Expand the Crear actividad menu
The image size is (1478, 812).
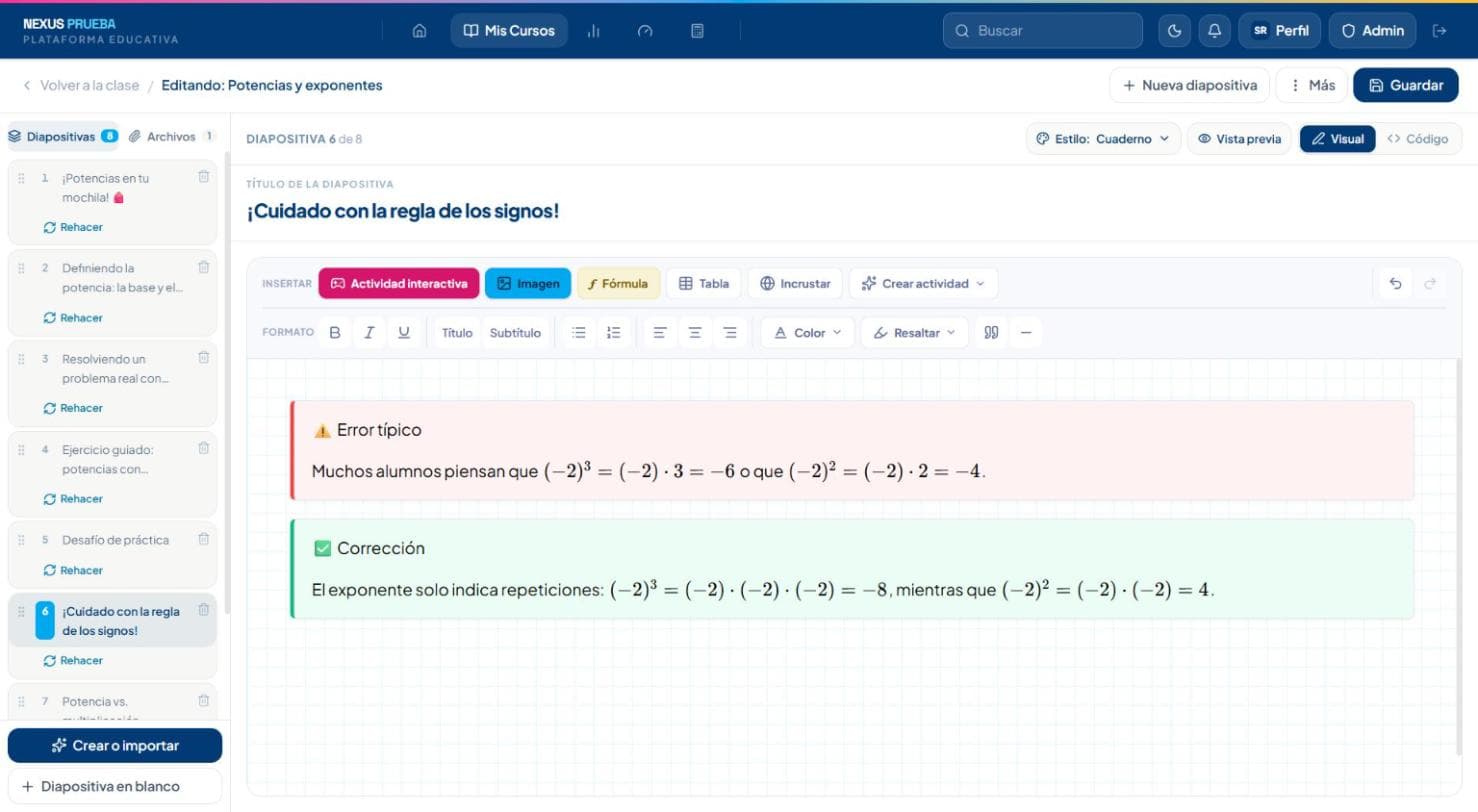tap(923, 284)
